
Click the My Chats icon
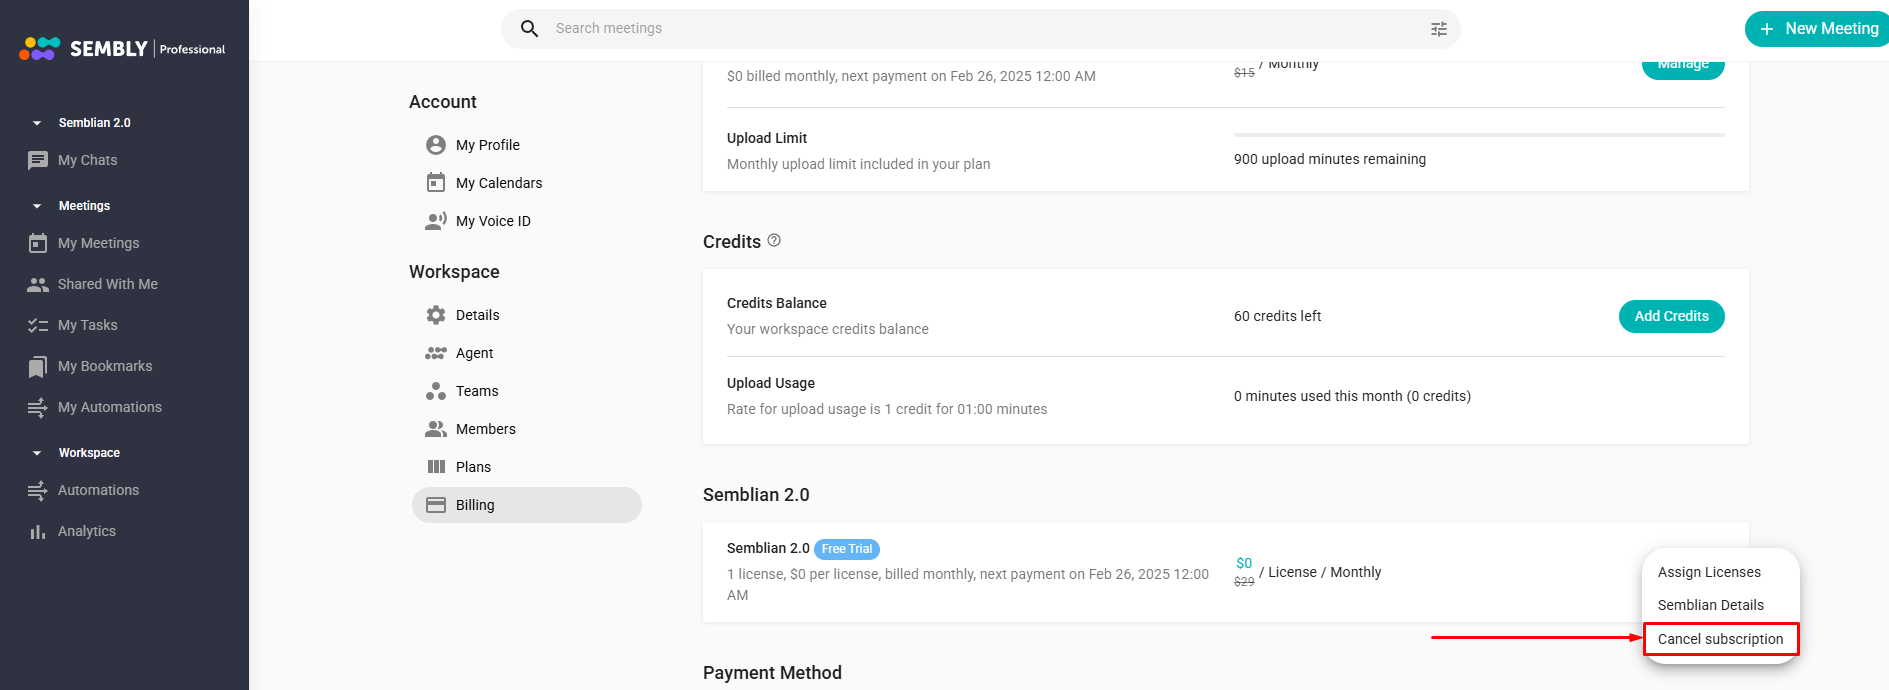pyautogui.click(x=38, y=160)
